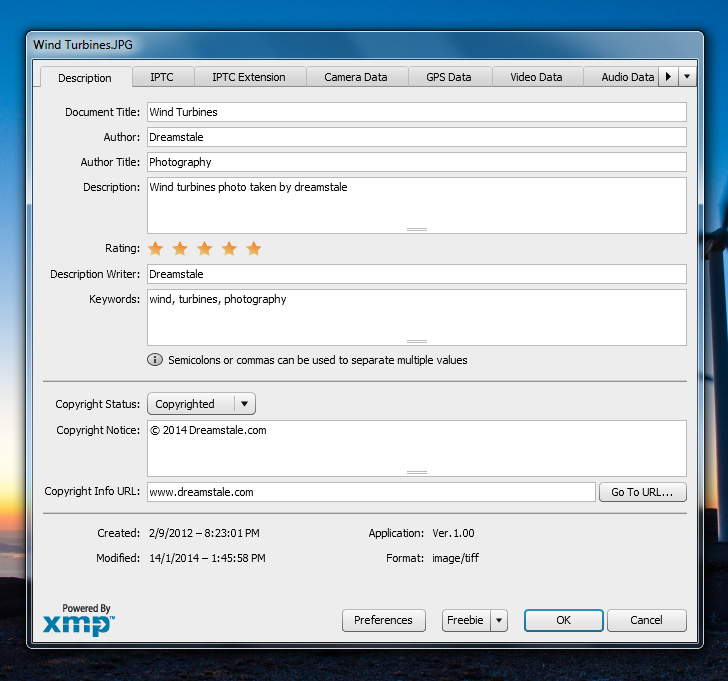Set rating to one star
Viewport: 728px width, 681px height.
pos(156,248)
